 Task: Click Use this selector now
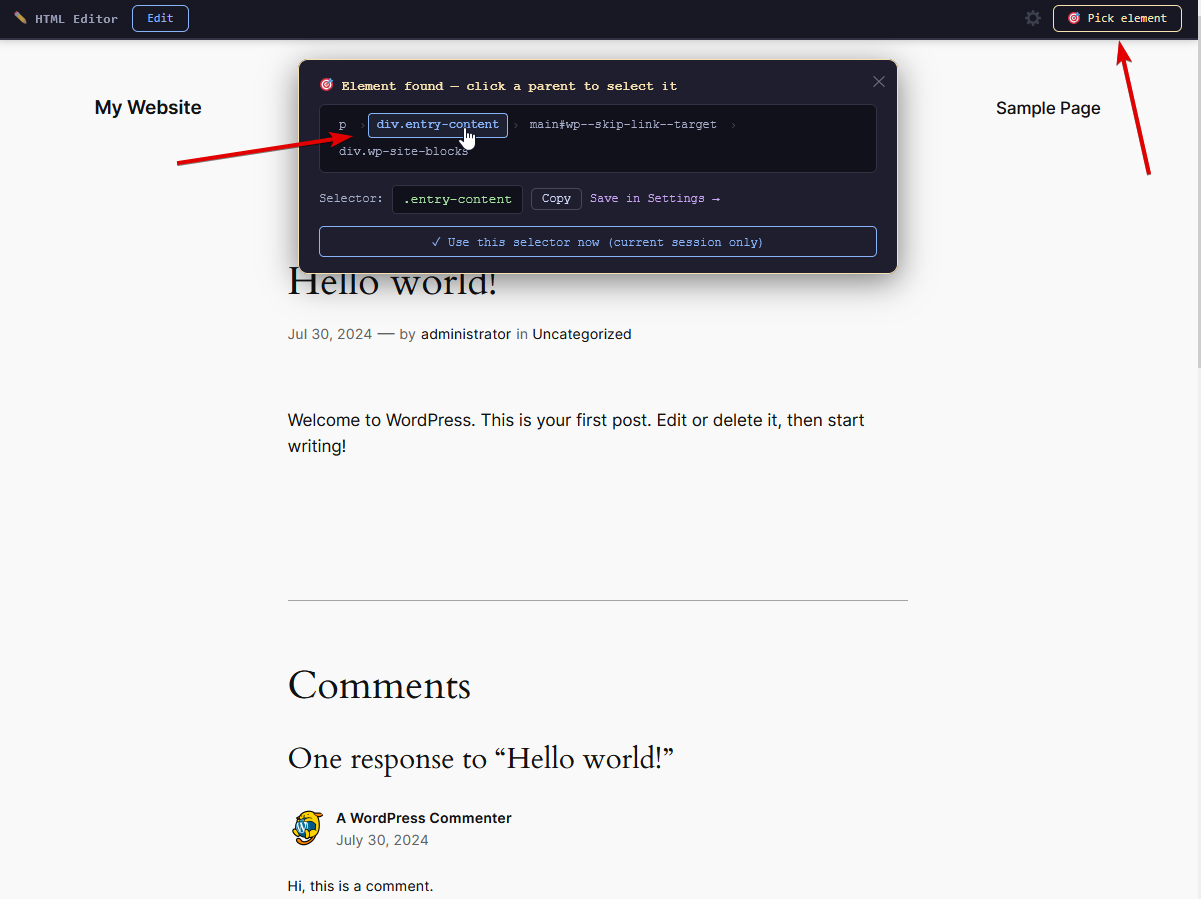tap(597, 241)
